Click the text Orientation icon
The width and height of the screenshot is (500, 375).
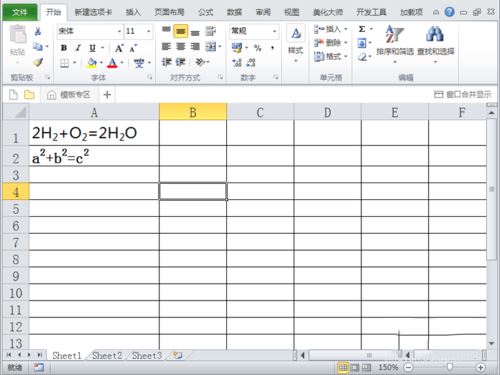pos(200,62)
